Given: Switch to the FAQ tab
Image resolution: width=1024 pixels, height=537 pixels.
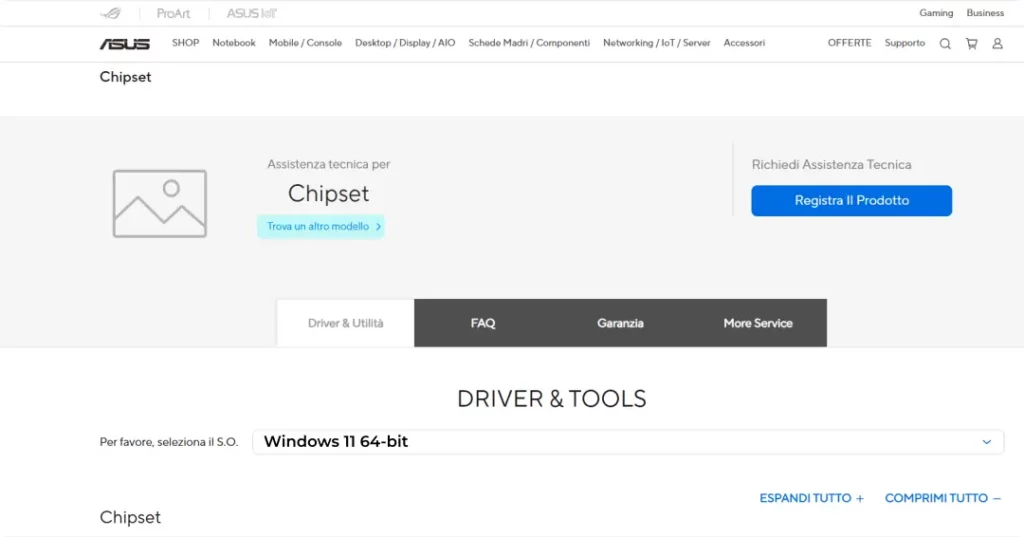Looking at the screenshot, I should 483,323.
